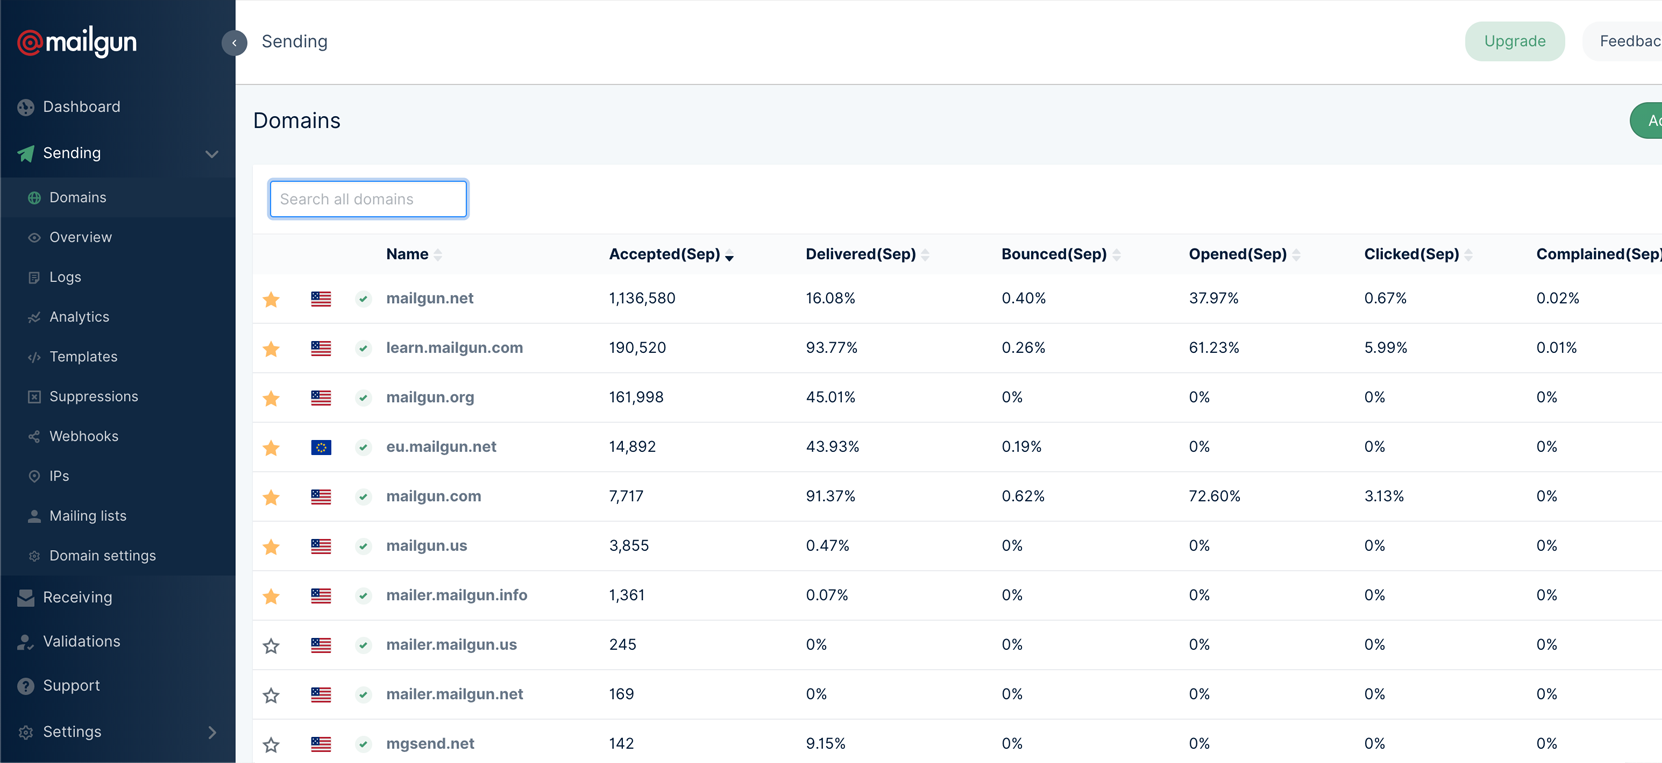This screenshot has width=1662, height=763.
Task: Click the Mailgun logo
Action: (77, 42)
